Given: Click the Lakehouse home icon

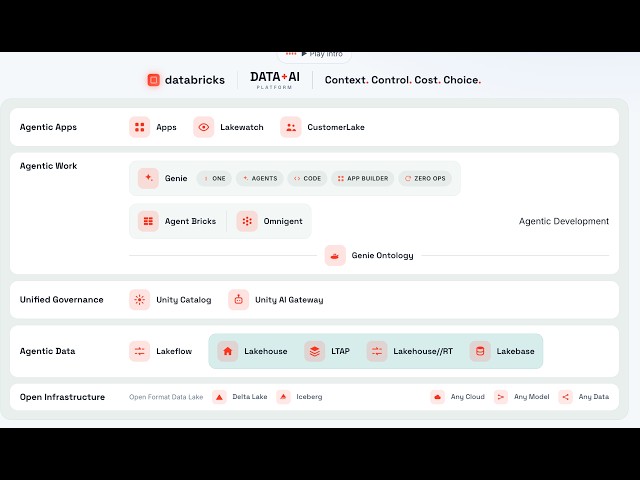Looking at the screenshot, I should [228, 351].
